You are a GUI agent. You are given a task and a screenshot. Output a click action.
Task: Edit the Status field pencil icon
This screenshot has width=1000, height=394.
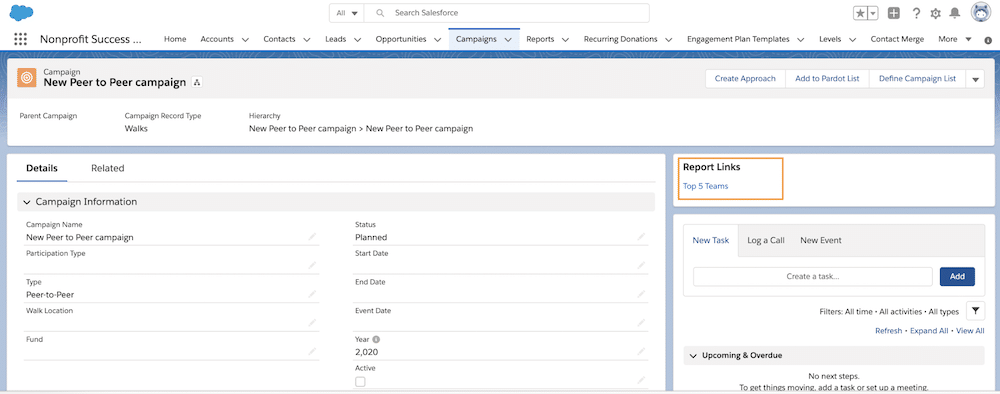tap(641, 237)
